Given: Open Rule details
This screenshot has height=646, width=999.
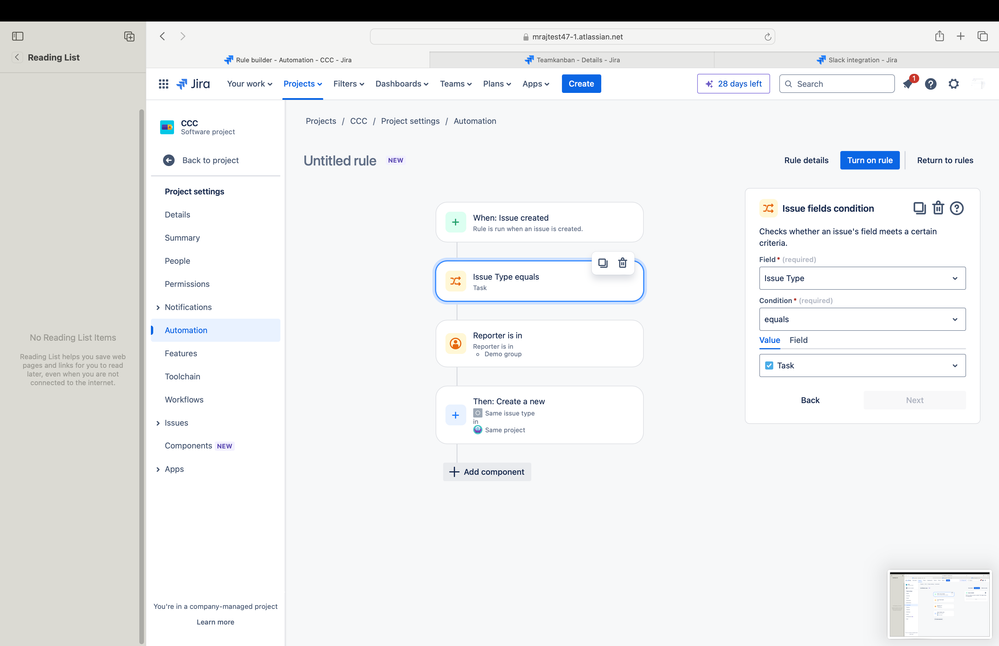Looking at the screenshot, I should (x=806, y=161).
